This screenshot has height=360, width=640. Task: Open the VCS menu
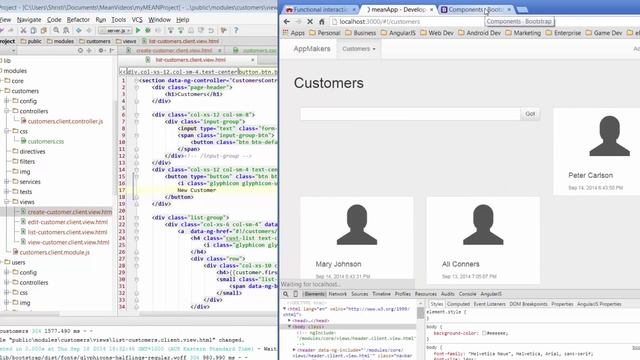(137, 20)
